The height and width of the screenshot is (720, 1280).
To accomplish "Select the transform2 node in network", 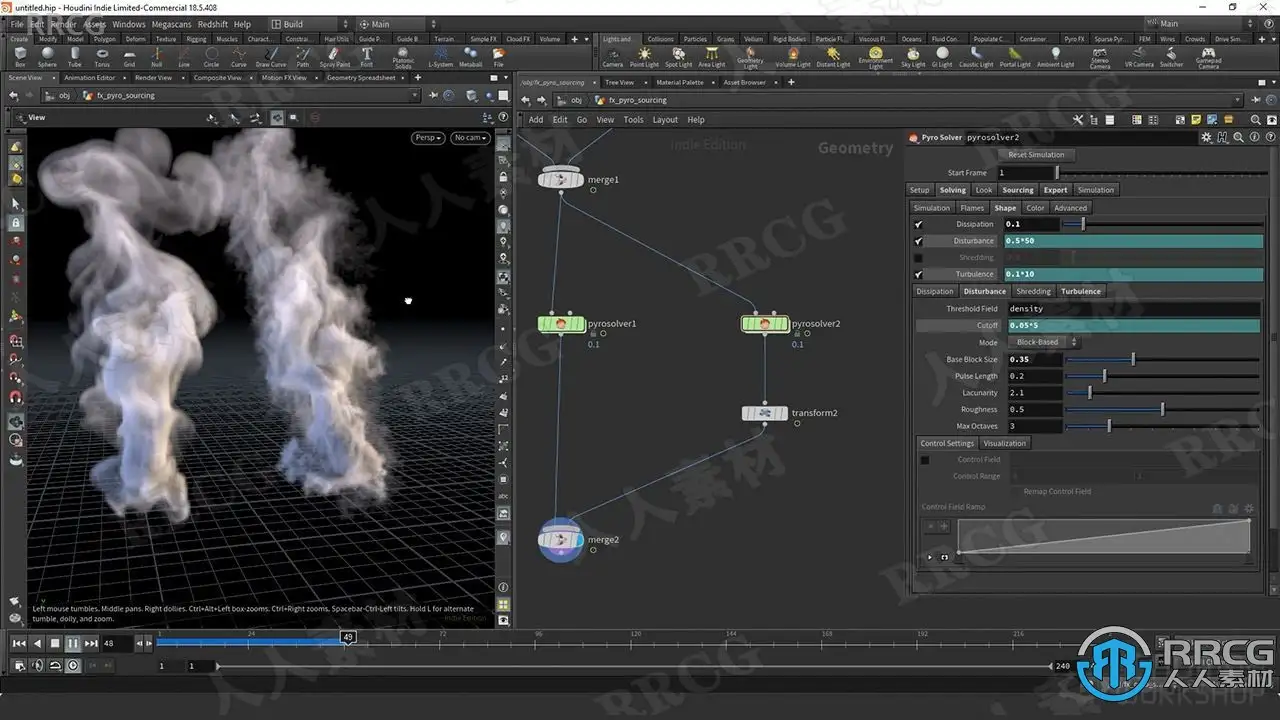I will (765, 413).
